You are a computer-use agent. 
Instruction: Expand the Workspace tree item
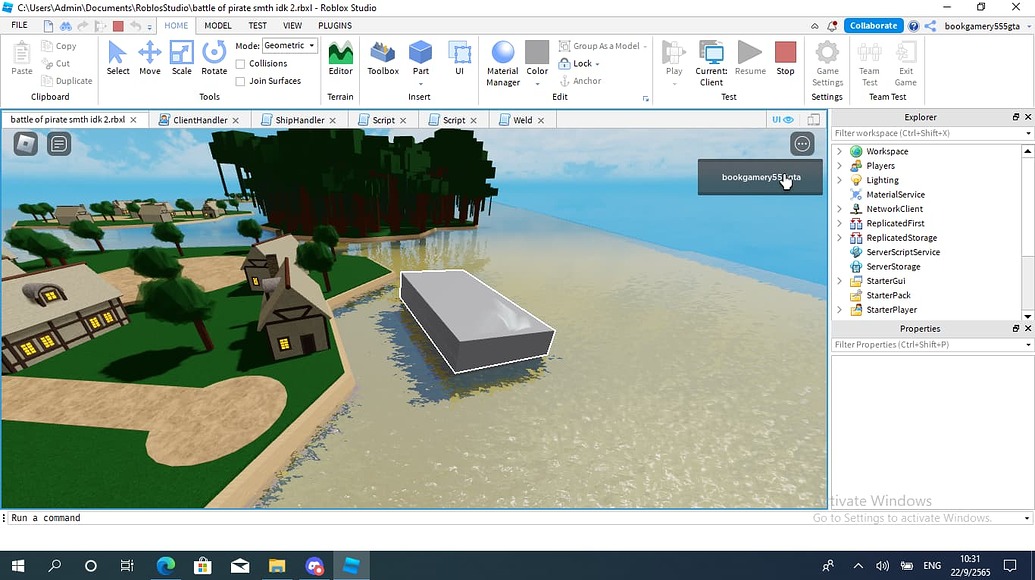tap(840, 151)
